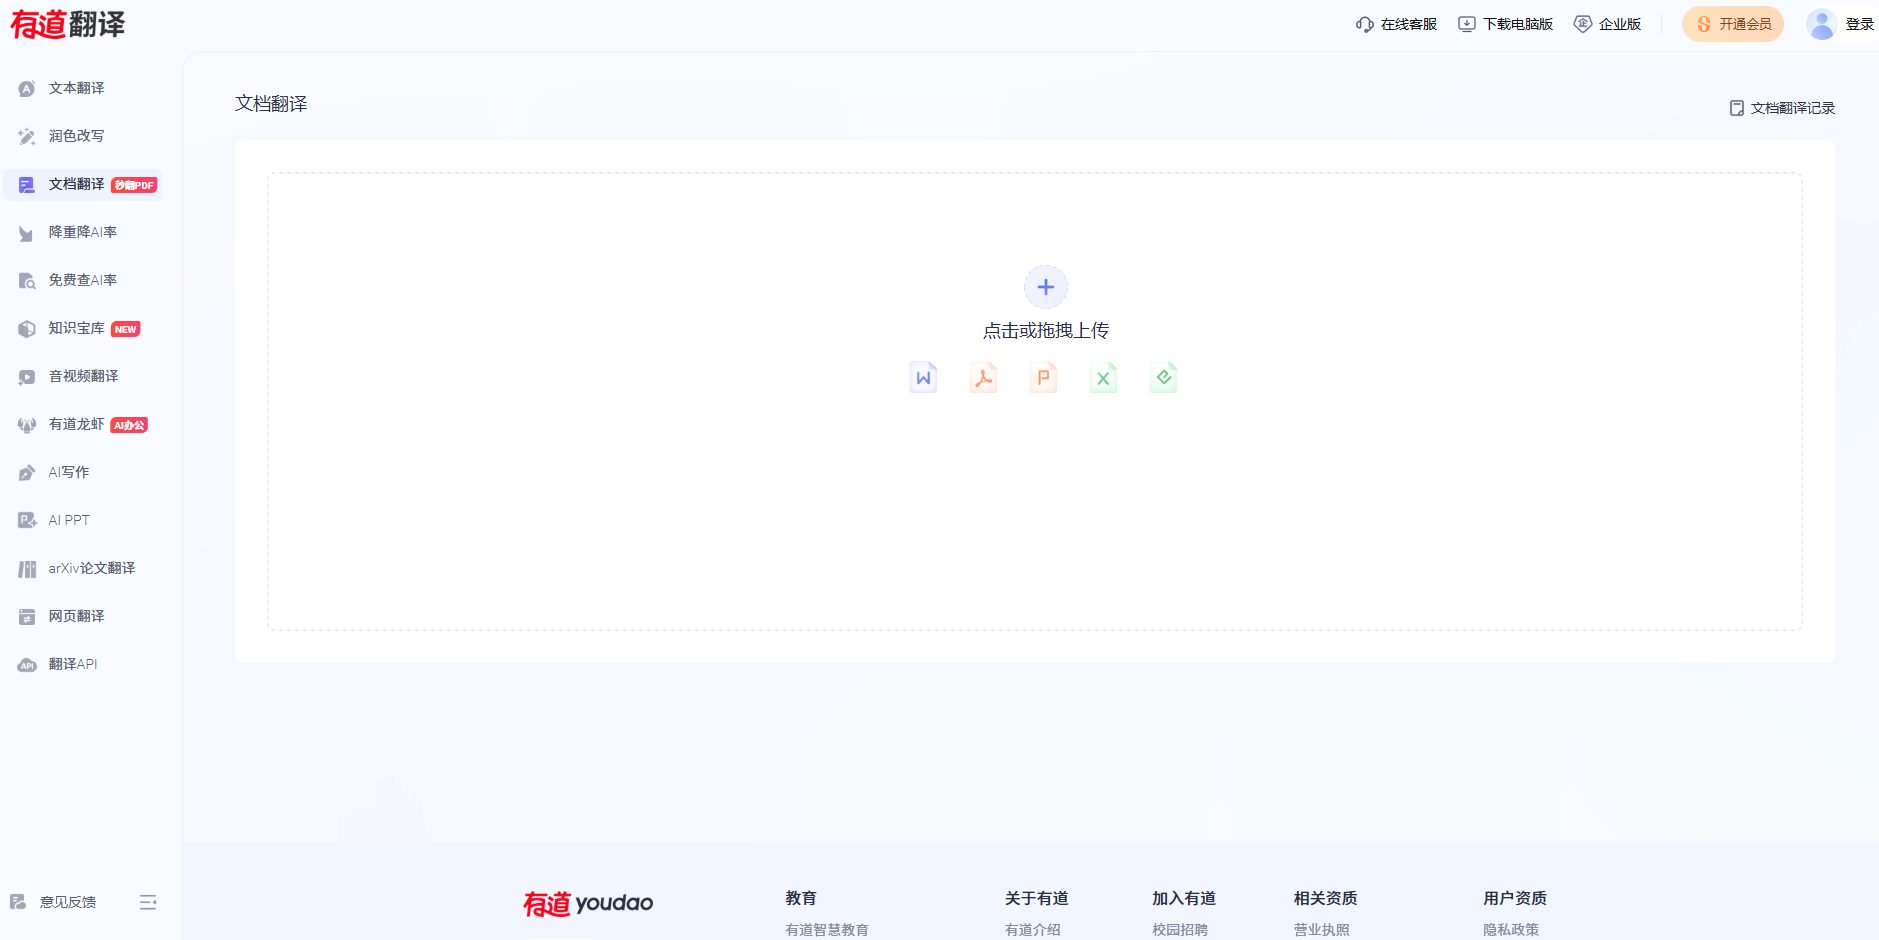Click the 知识宝库 cube icon
The height and width of the screenshot is (940, 1879).
click(27, 329)
